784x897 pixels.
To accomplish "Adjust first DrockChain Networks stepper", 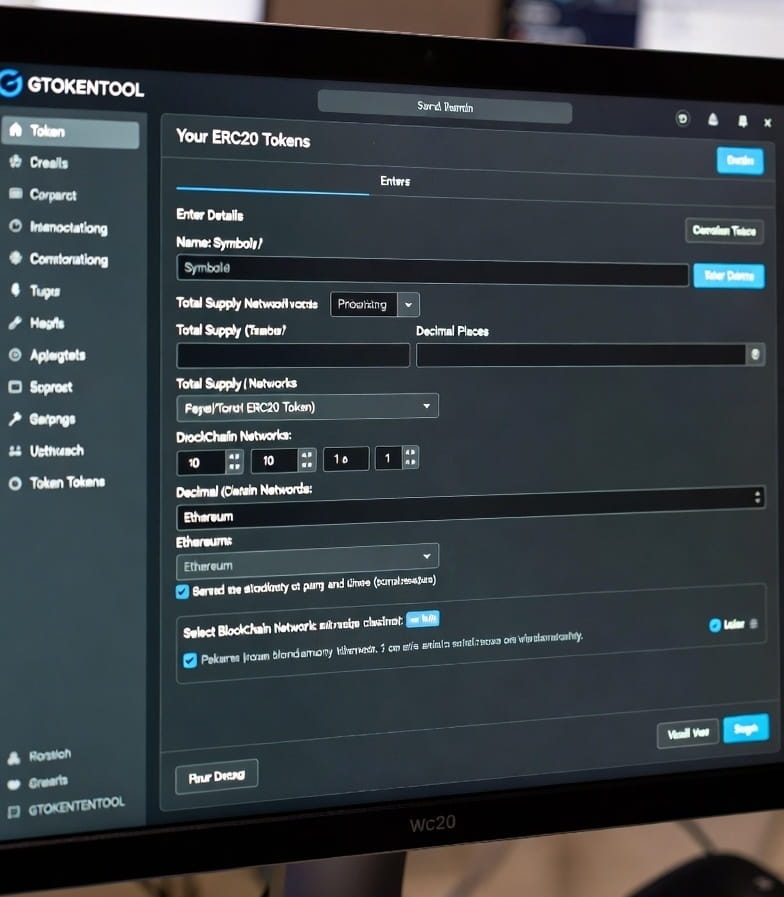I will pos(234,461).
